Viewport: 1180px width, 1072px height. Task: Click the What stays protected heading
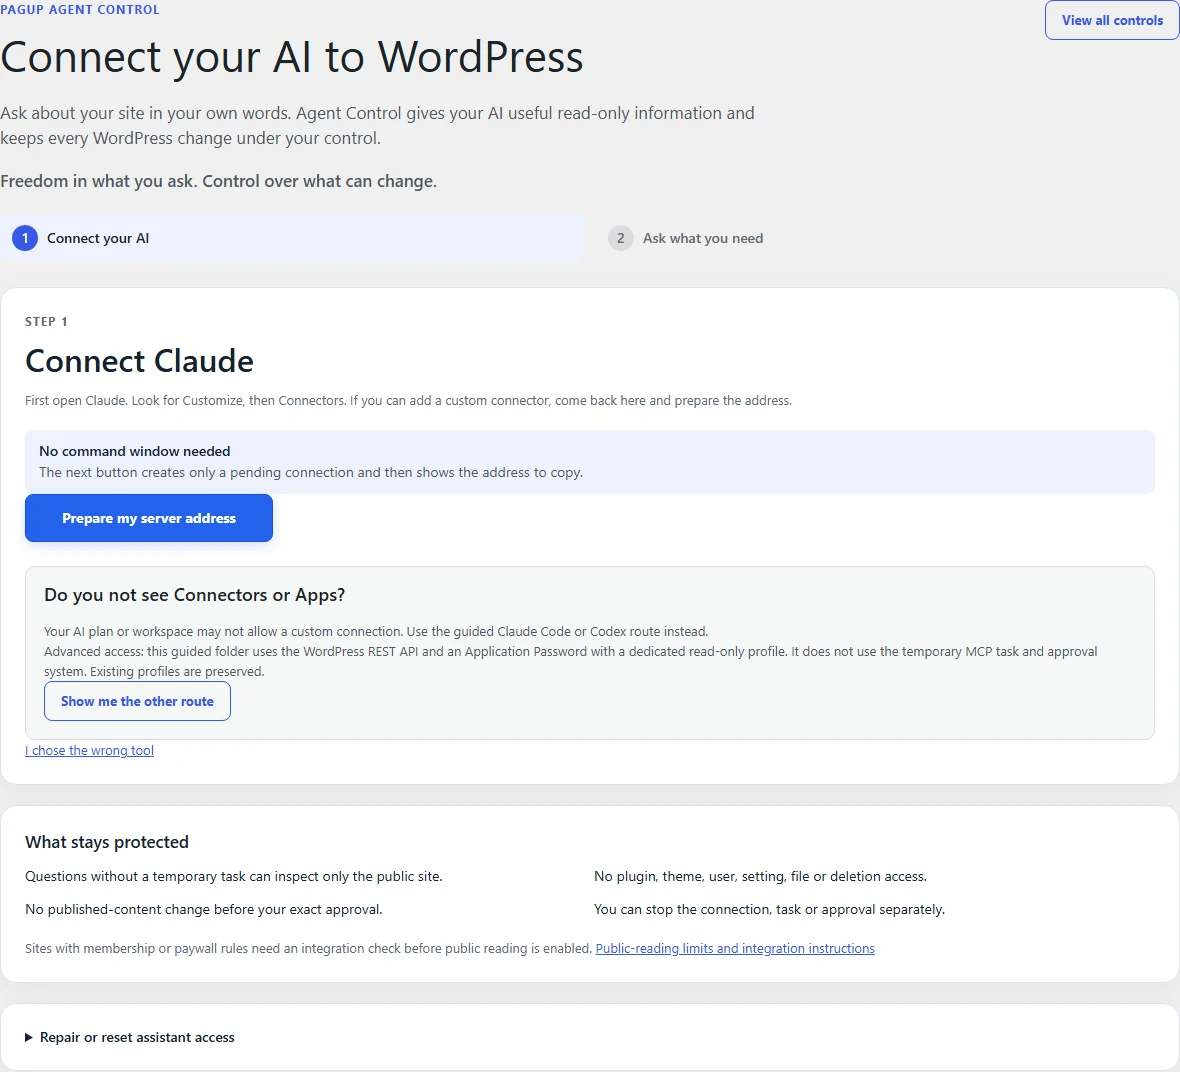pyautogui.click(x=107, y=842)
